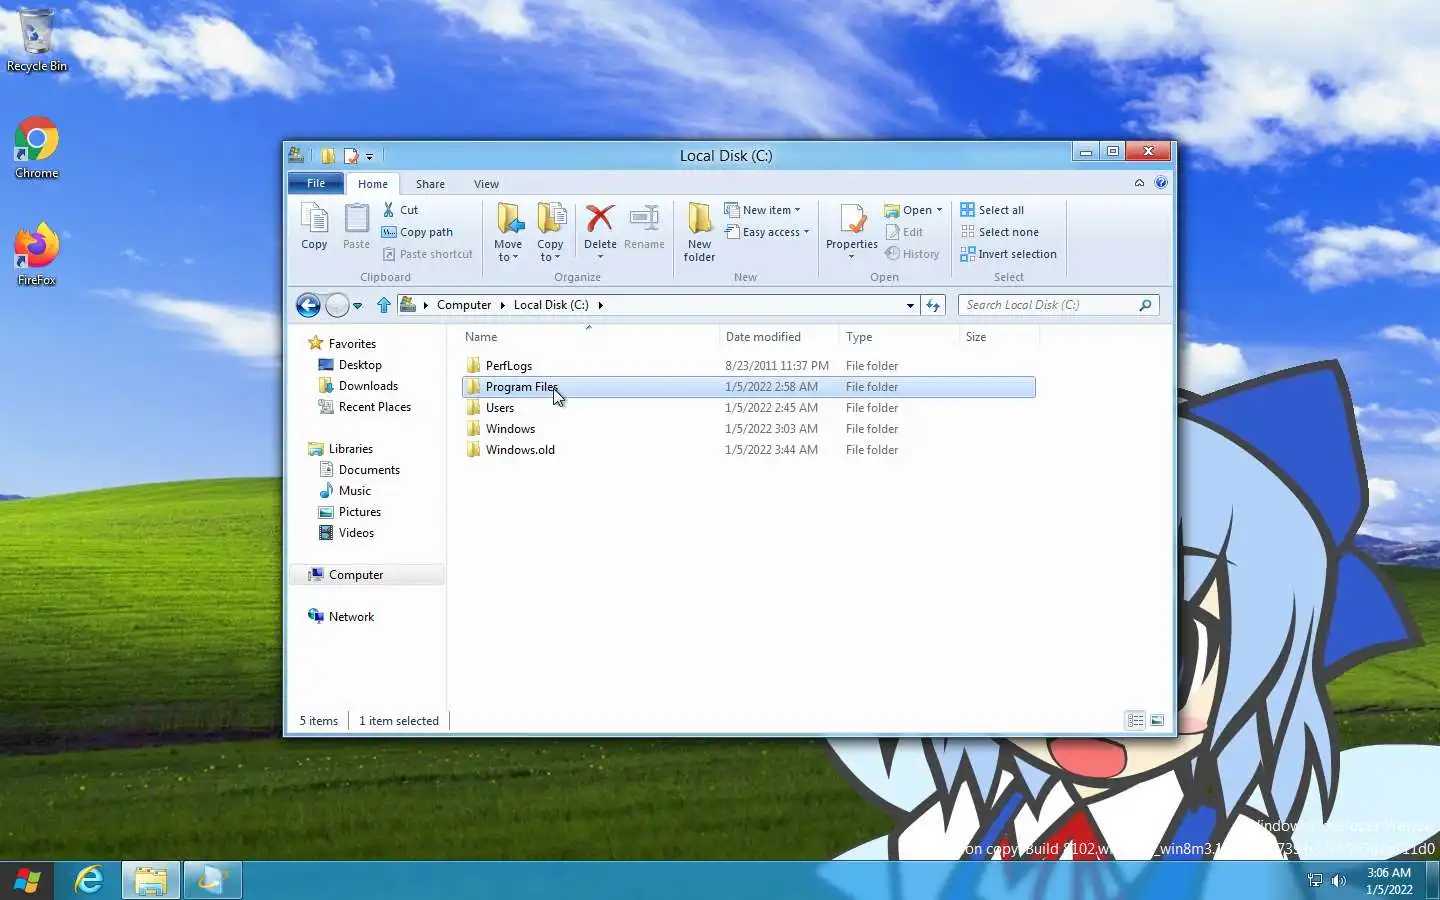Click the Rename icon in Organize group
This screenshot has width=1440, height=900.
(x=644, y=218)
